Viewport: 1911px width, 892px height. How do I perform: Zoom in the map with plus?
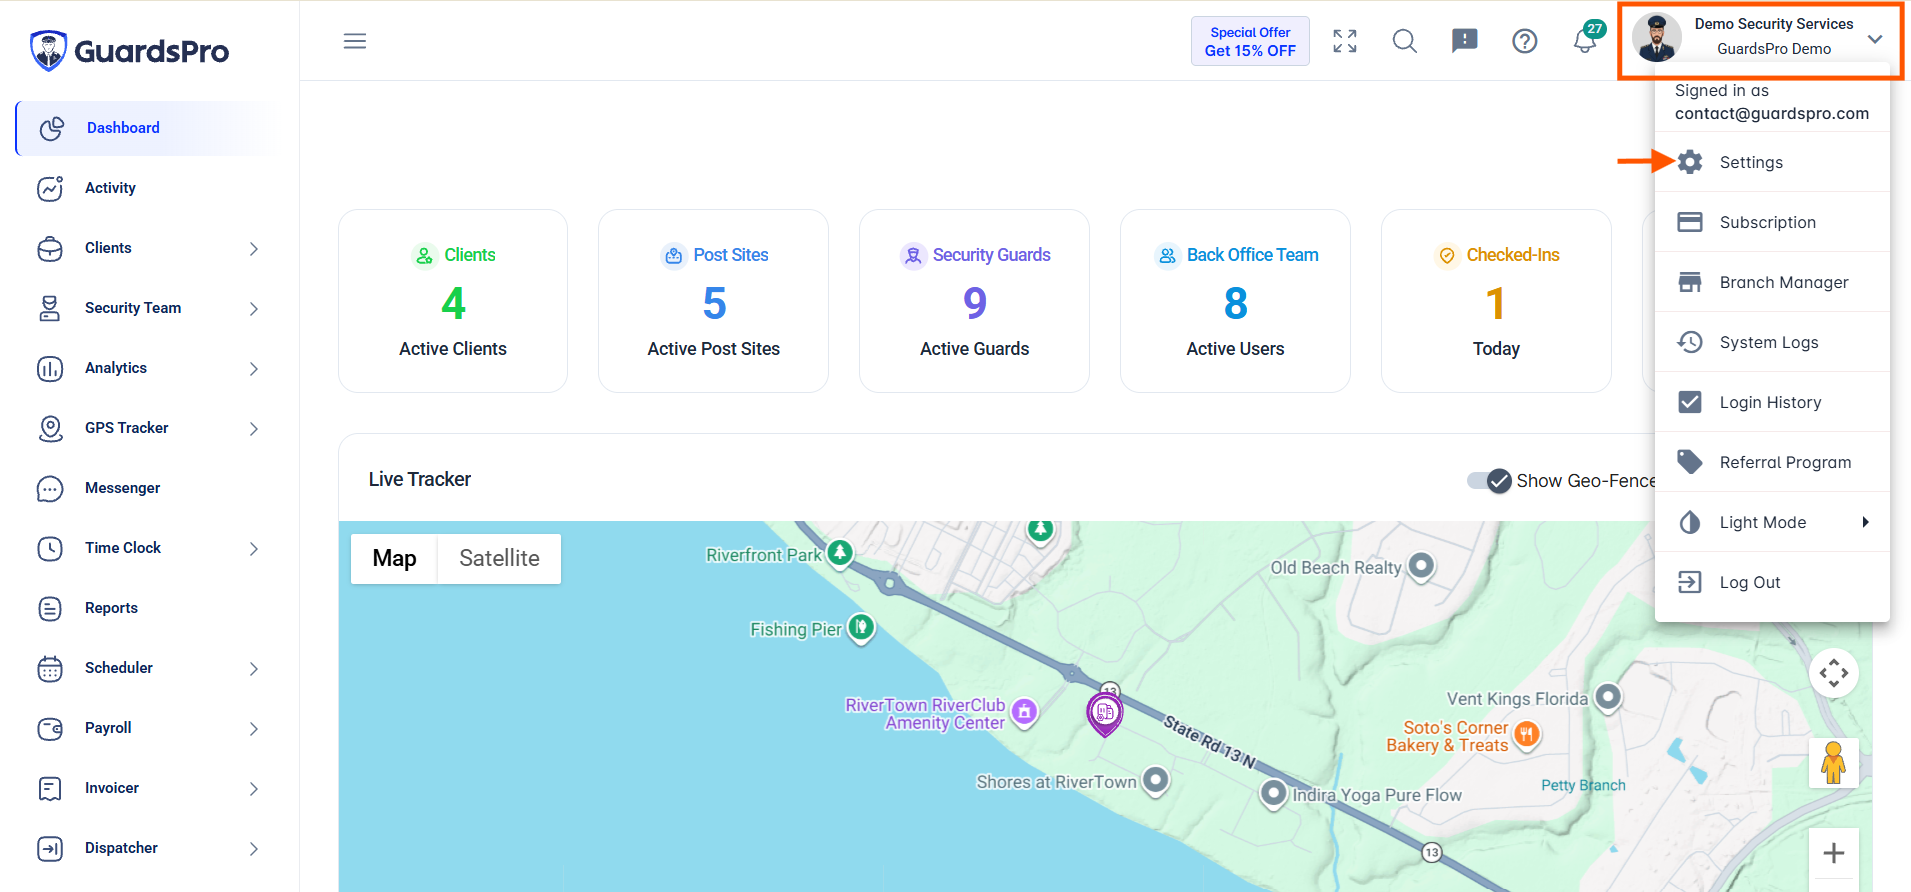click(1834, 853)
